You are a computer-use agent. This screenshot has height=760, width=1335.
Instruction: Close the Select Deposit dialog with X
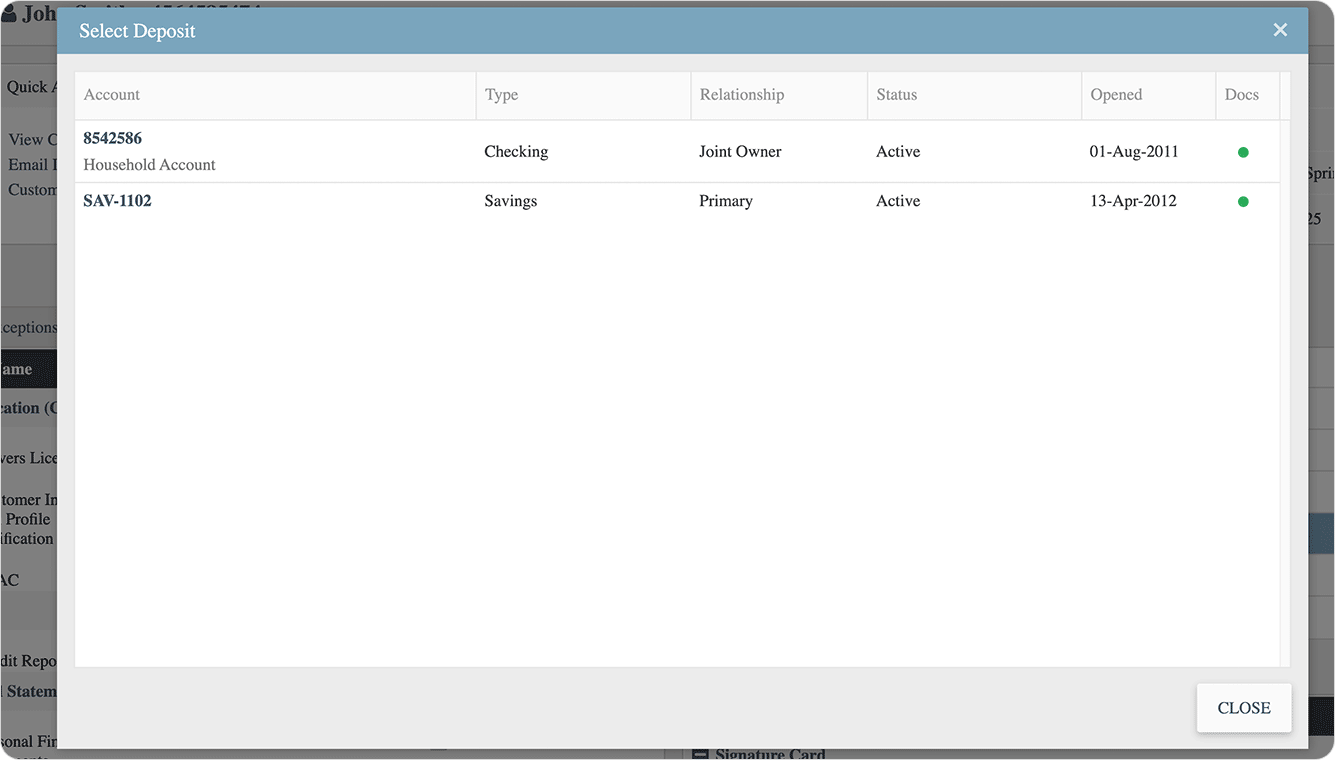click(x=1280, y=30)
